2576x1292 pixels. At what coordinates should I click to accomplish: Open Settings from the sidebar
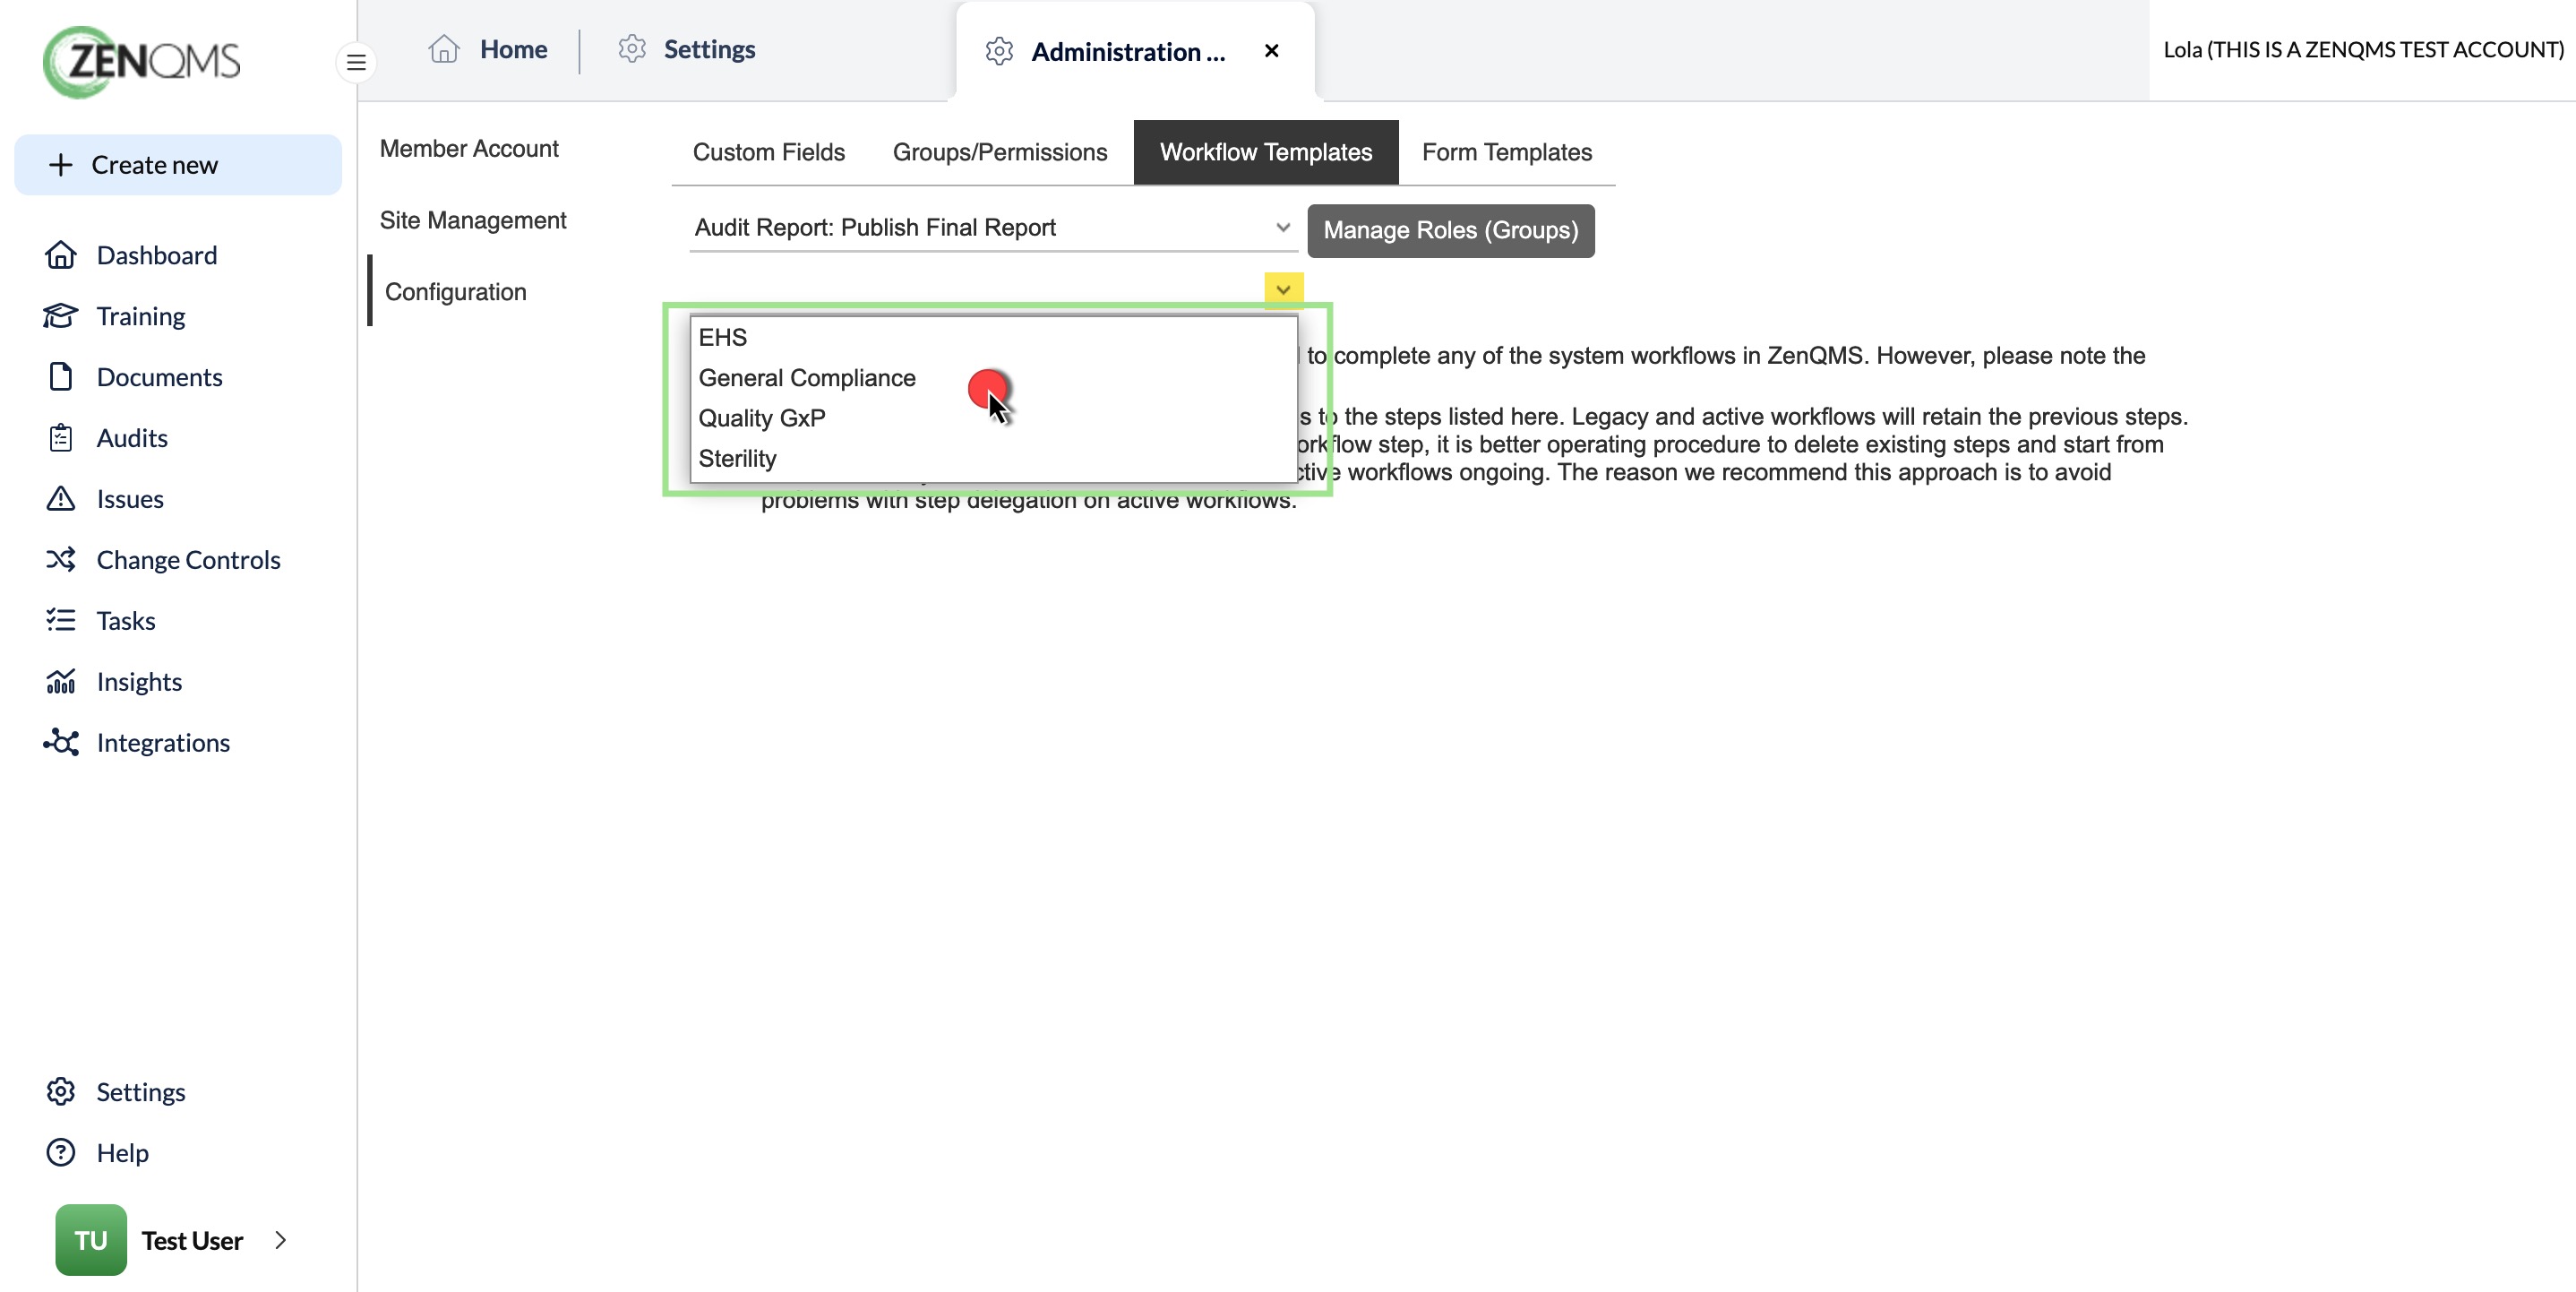coord(141,1091)
